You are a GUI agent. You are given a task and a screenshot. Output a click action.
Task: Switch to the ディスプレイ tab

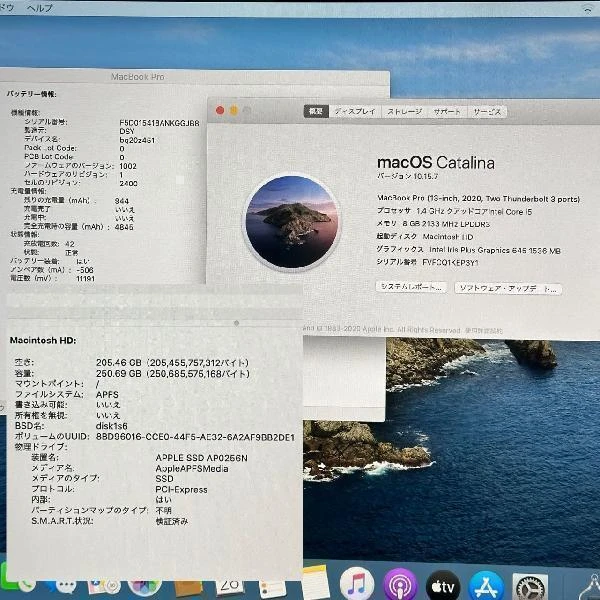pyautogui.click(x=355, y=111)
